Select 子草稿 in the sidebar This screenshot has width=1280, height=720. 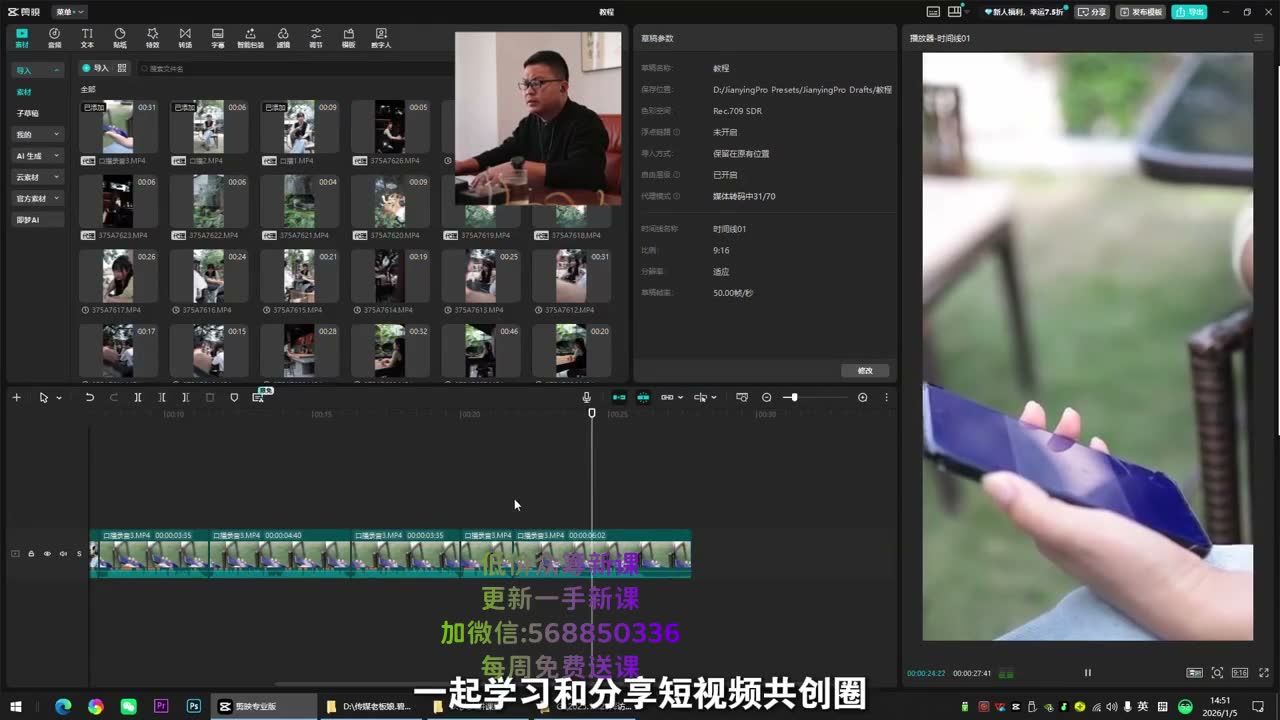(28, 113)
